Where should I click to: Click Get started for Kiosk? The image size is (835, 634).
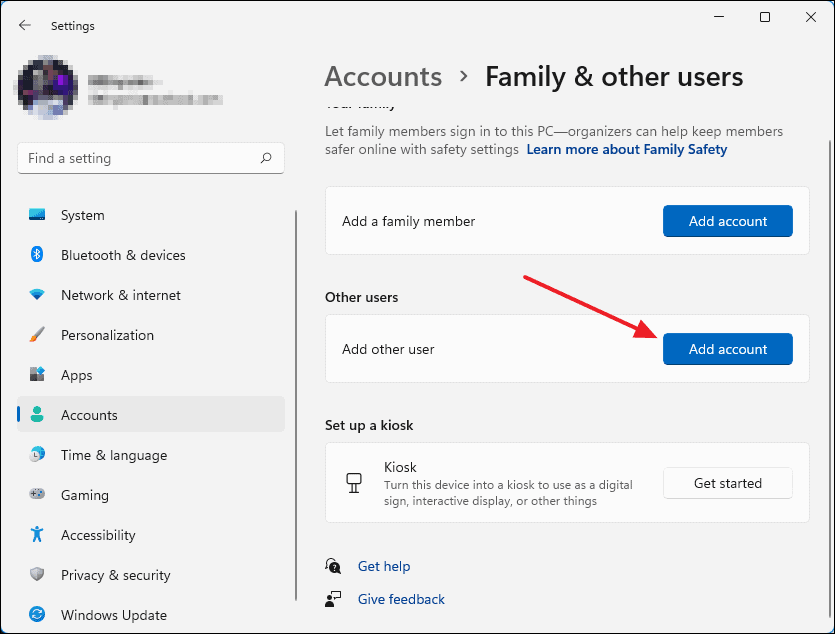pyautogui.click(x=727, y=483)
